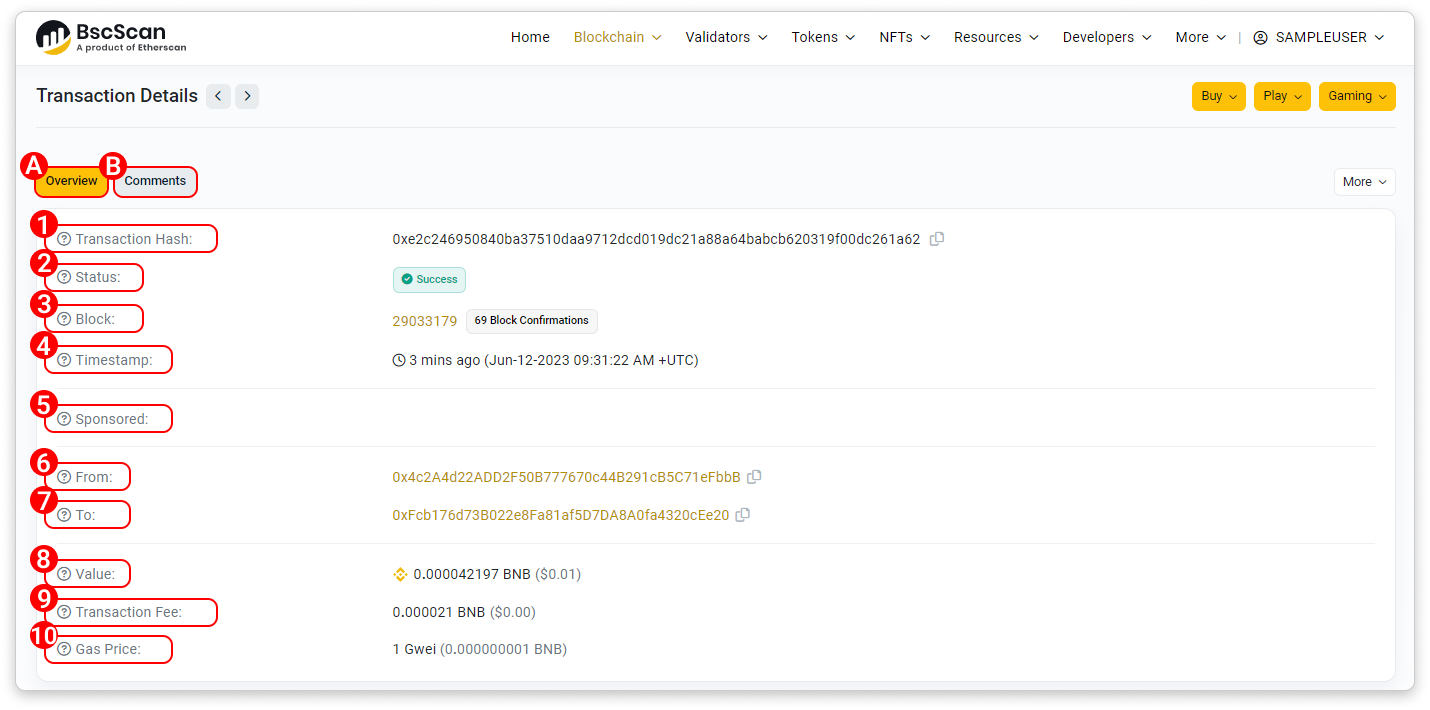This screenshot has height=710, width=1430.
Task: Copy the From address
Action: [x=755, y=477]
